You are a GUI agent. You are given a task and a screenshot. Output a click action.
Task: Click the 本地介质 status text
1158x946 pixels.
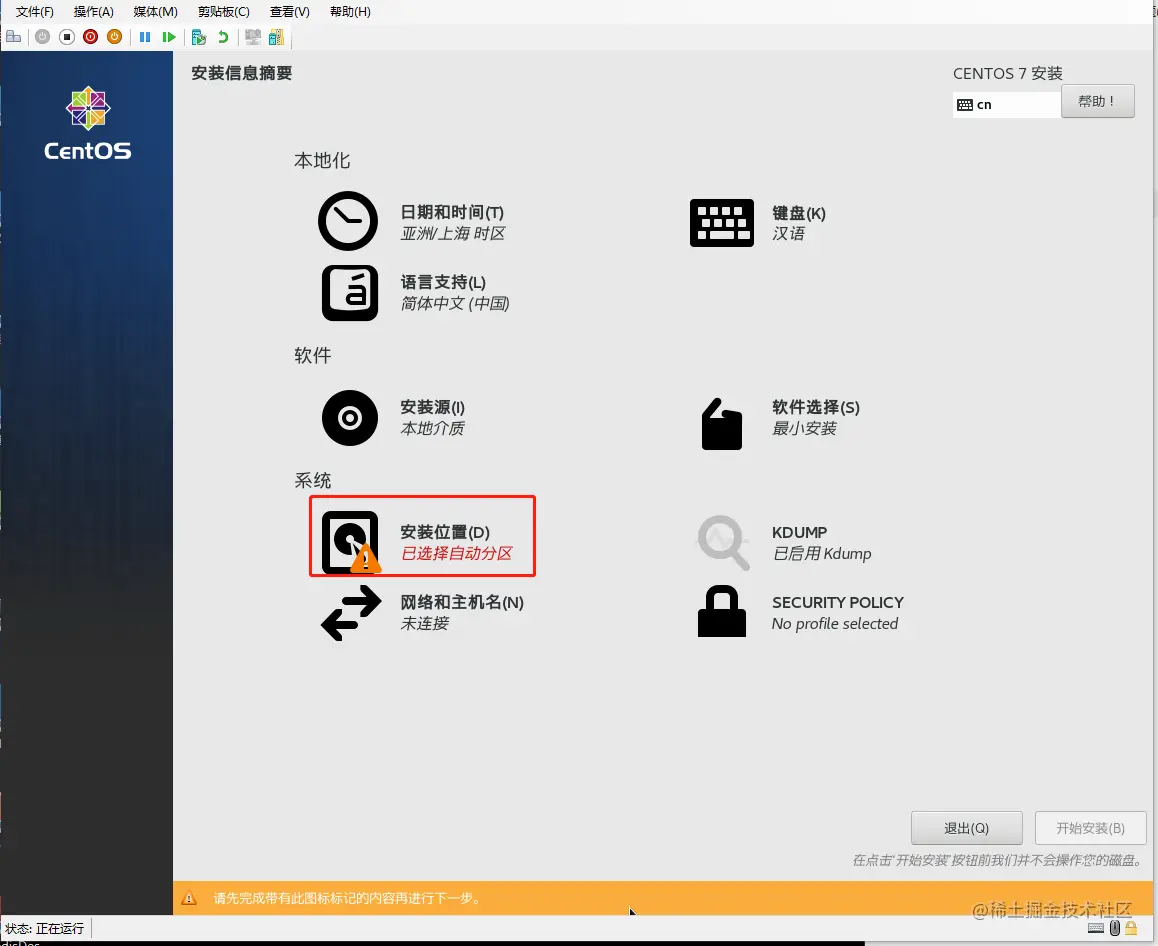click(433, 428)
